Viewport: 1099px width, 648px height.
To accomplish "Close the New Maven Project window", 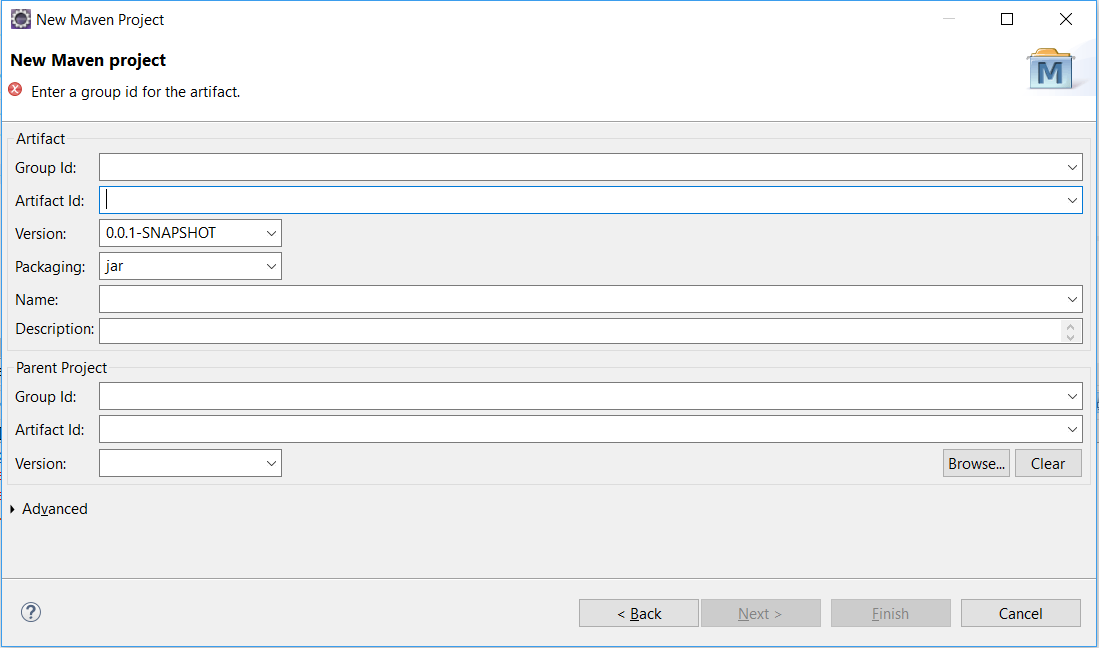I will click(1065, 19).
